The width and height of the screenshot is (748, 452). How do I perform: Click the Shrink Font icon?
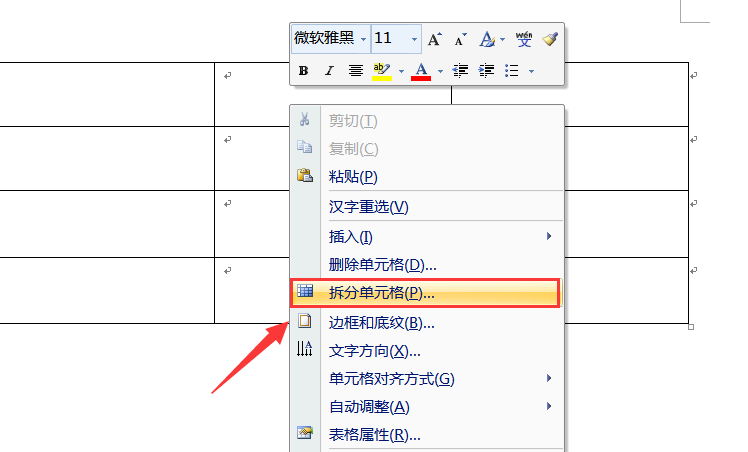(460, 39)
